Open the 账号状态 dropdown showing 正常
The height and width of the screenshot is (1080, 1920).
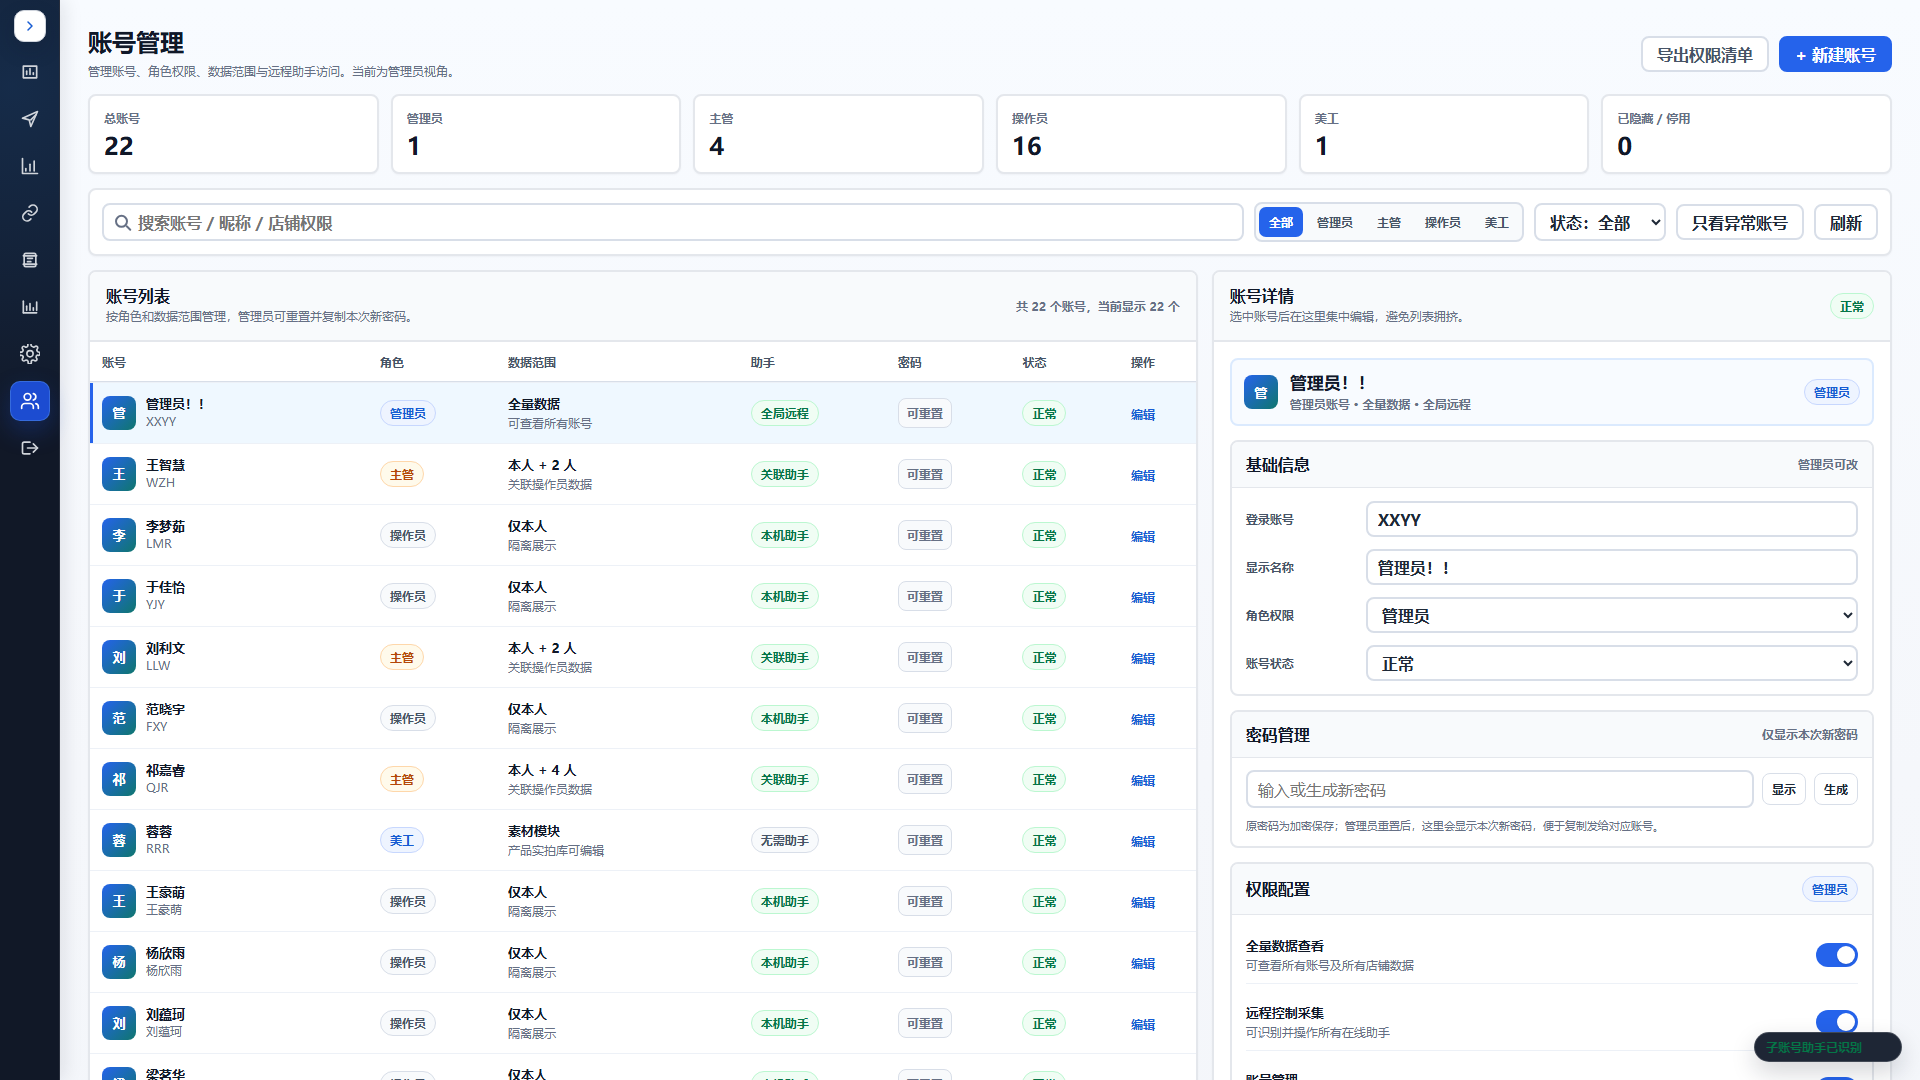click(1611, 664)
